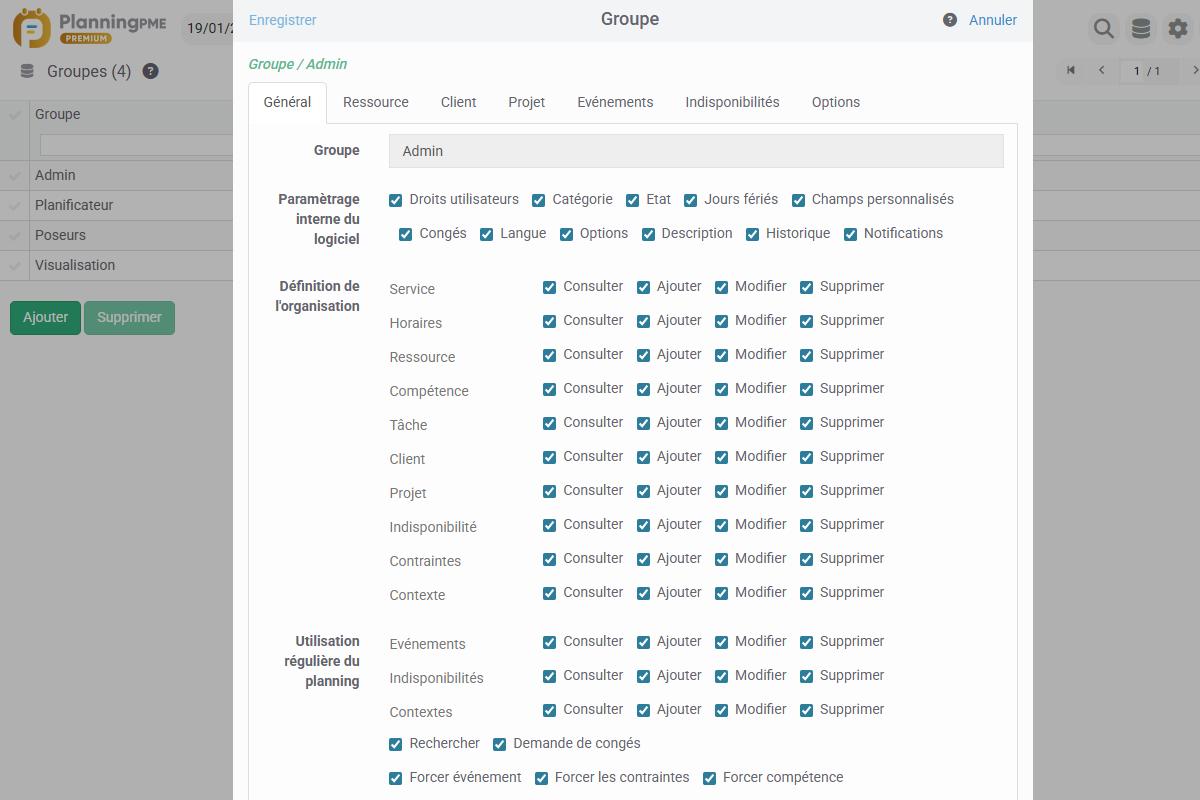The height and width of the screenshot is (800, 1200).
Task: Toggle the Notifications checkbox
Action: coord(850,234)
